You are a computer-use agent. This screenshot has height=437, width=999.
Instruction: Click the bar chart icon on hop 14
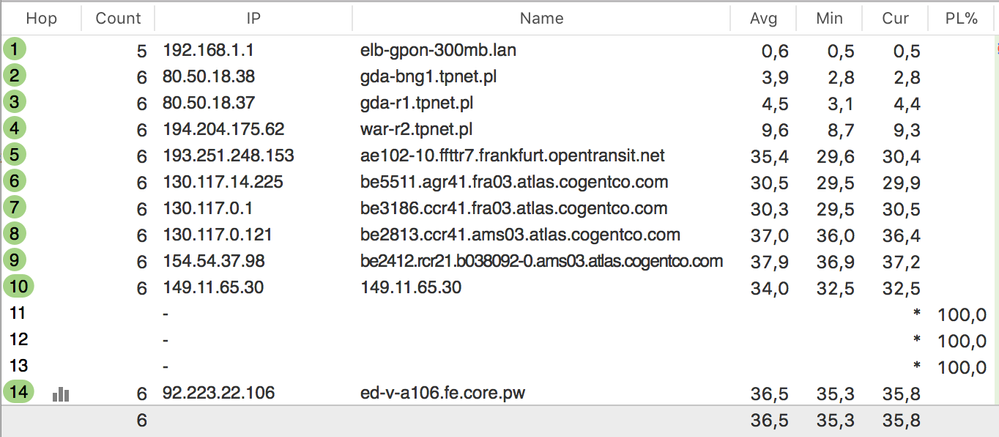click(61, 394)
